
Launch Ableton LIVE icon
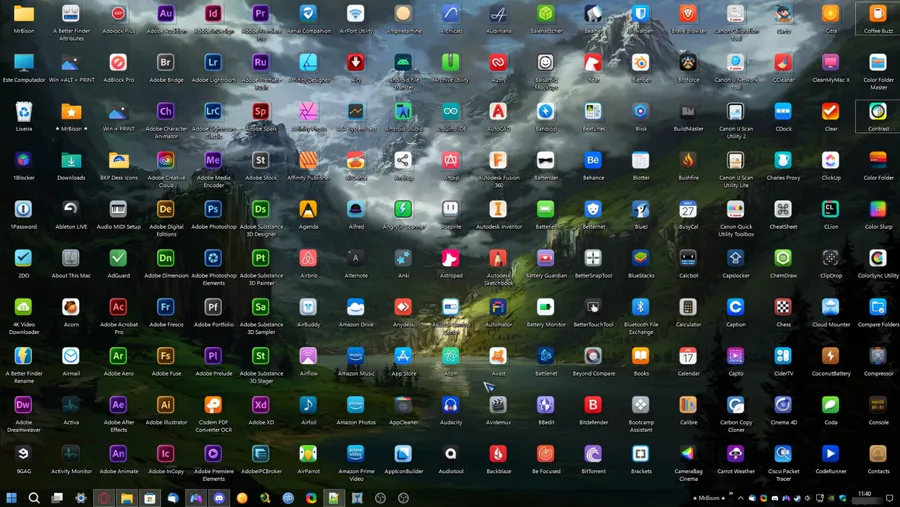pyautogui.click(x=71, y=210)
